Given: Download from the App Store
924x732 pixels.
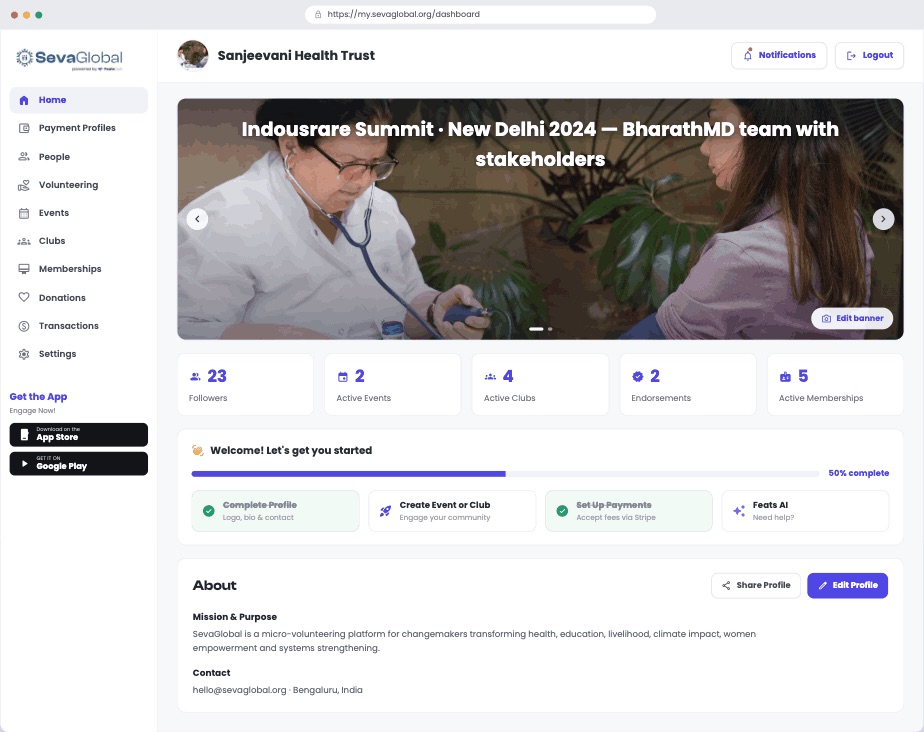Looking at the screenshot, I should [x=78, y=435].
